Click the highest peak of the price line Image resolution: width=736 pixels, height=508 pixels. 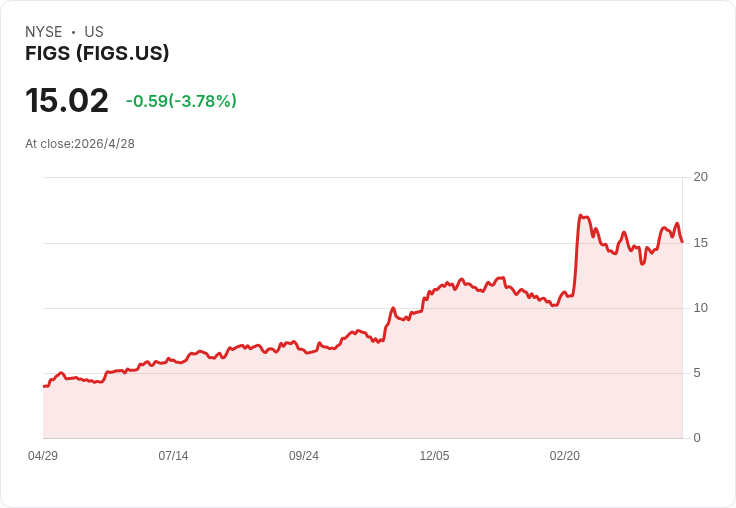click(x=581, y=215)
